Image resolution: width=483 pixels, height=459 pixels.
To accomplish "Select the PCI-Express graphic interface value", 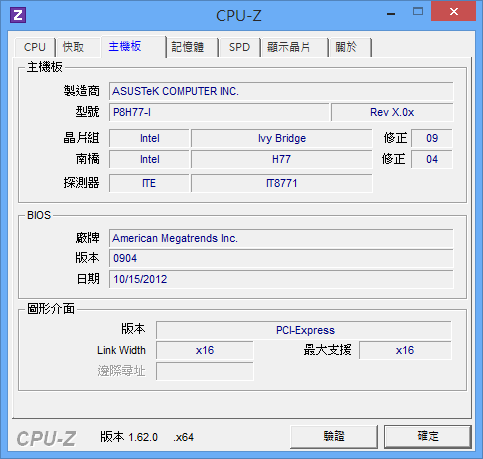I will coord(304,330).
